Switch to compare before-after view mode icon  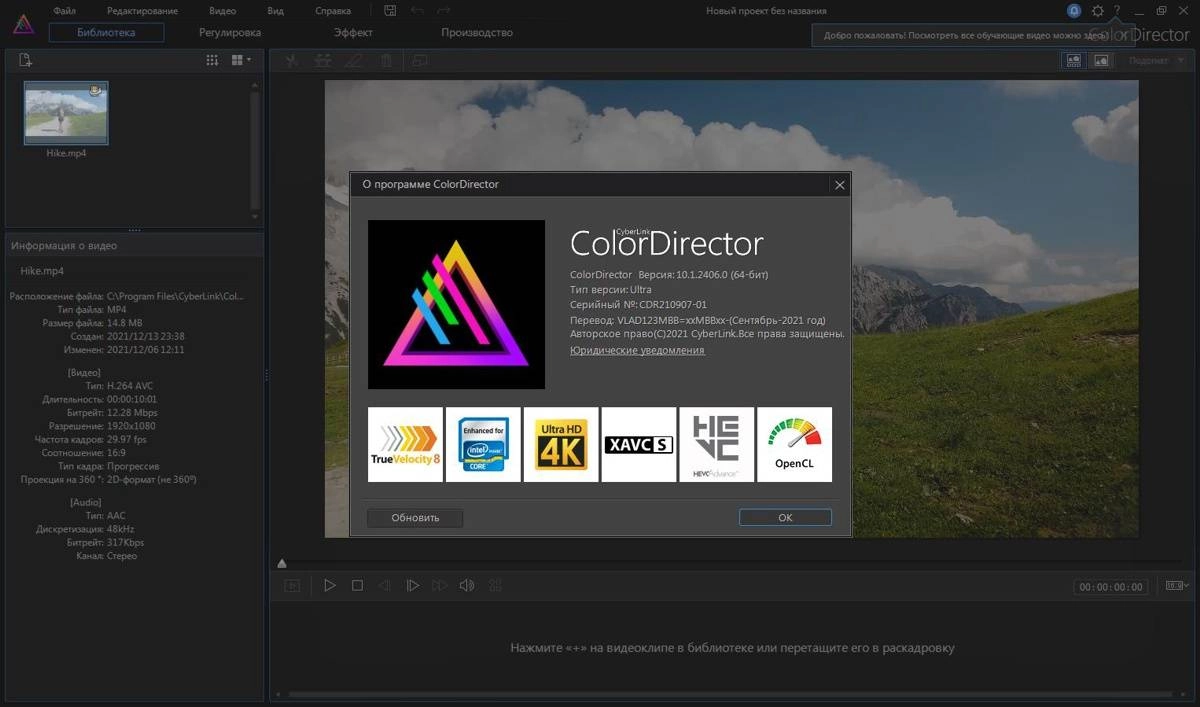click(1074, 60)
